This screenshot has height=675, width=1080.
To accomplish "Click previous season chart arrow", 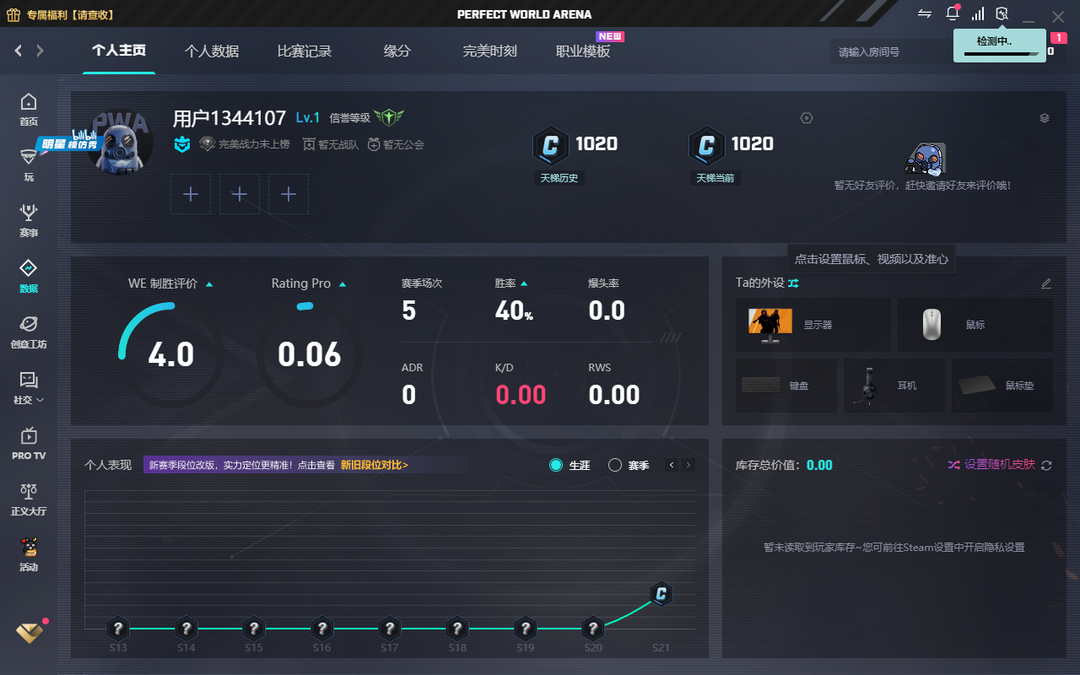I will (672, 465).
